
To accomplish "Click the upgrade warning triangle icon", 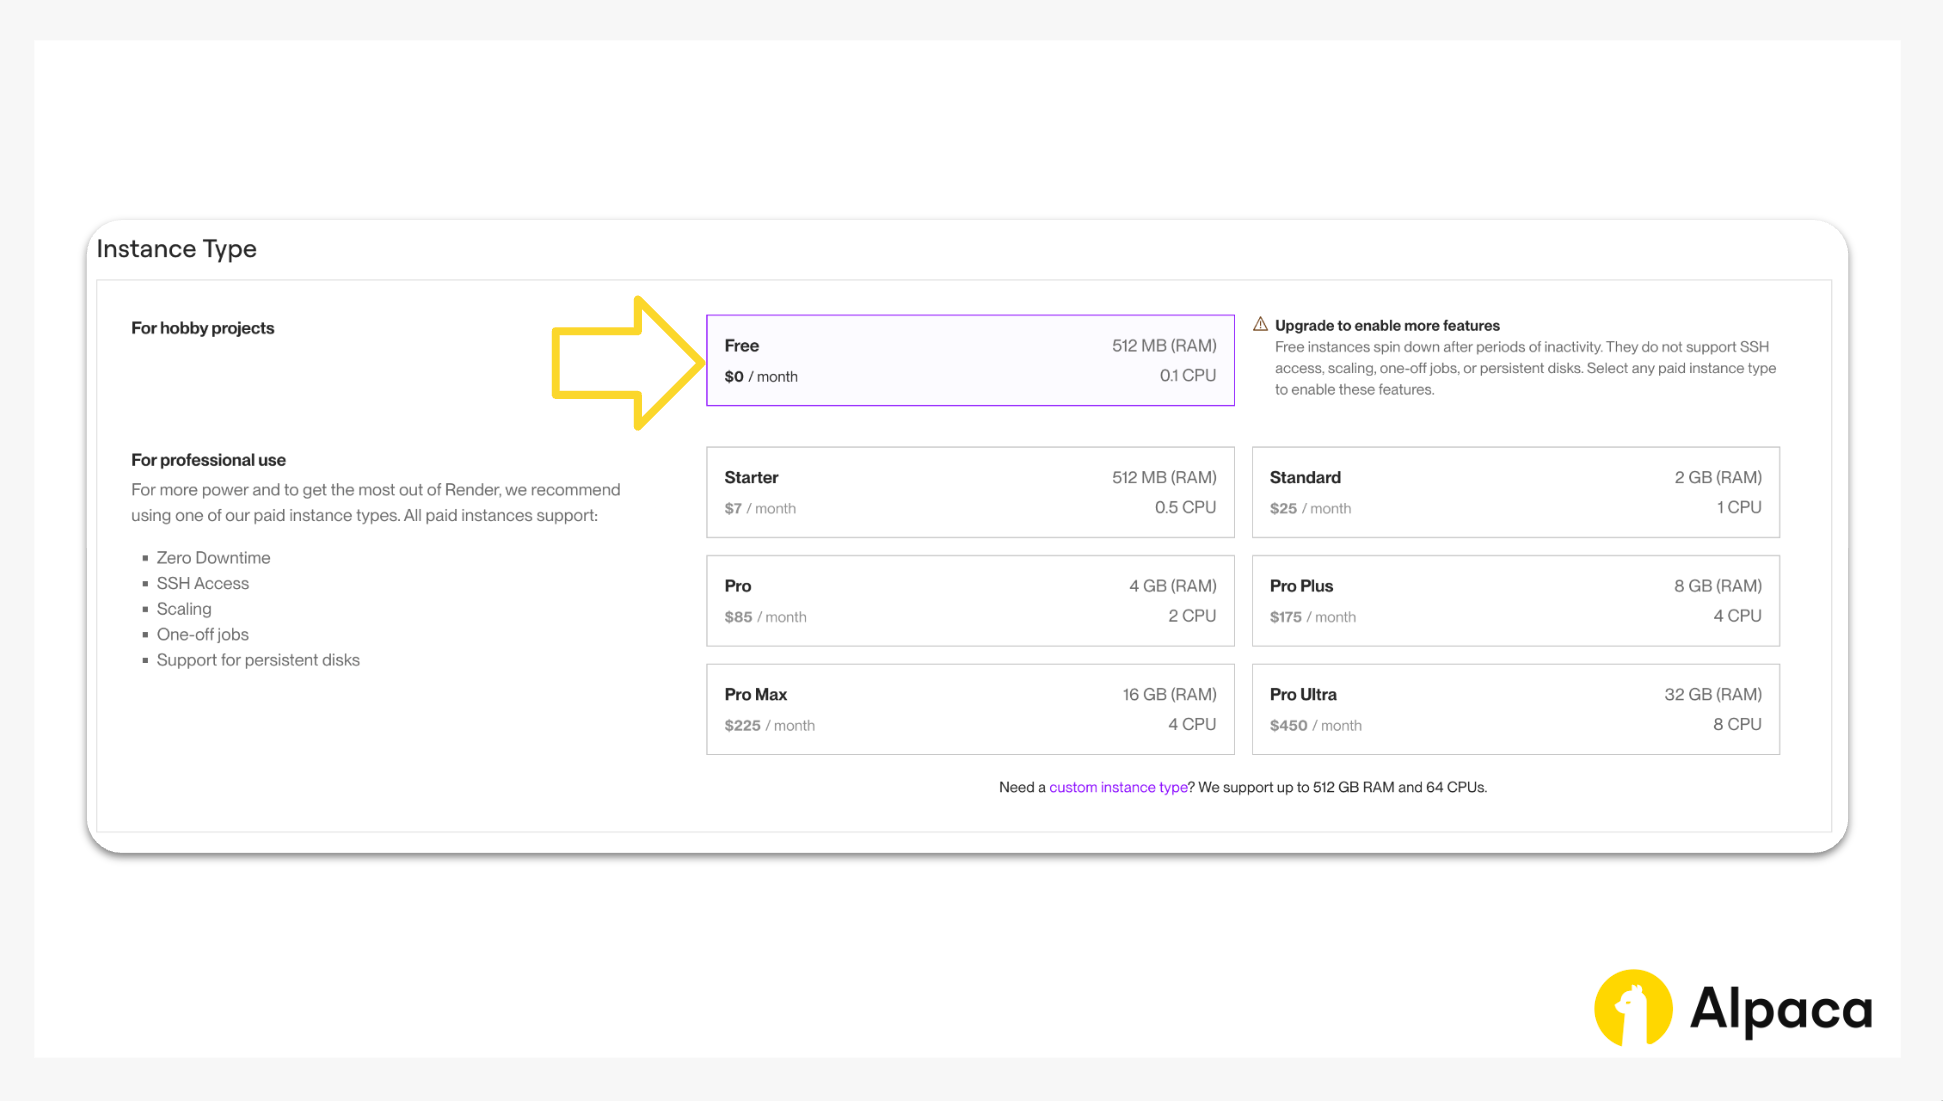I will pyautogui.click(x=1260, y=325).
